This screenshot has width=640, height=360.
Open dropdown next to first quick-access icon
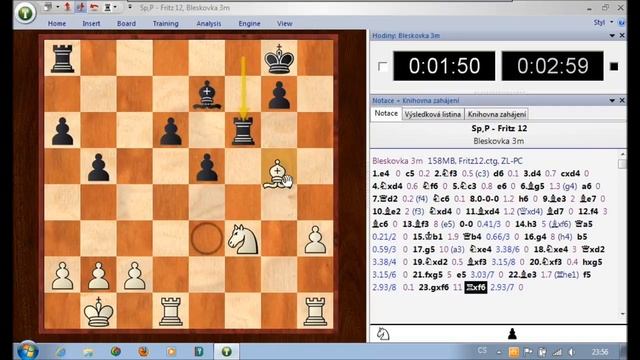(58, 7)
